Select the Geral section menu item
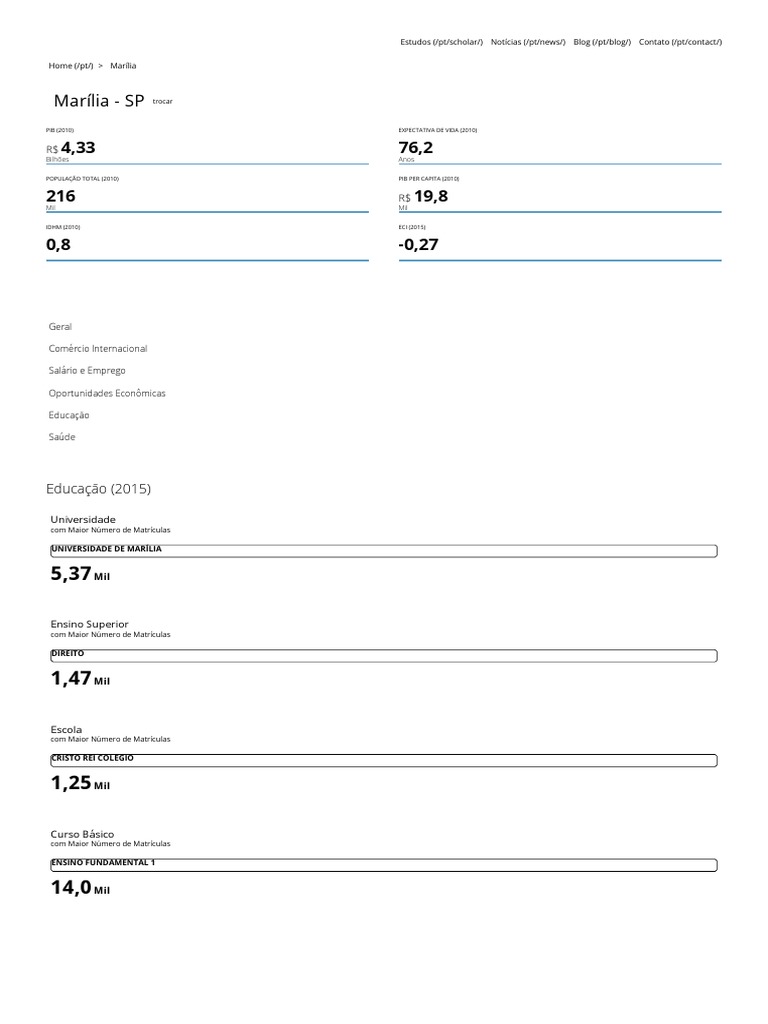The height and width of the screenshot is (1024, 768). [x=60, y=327]
